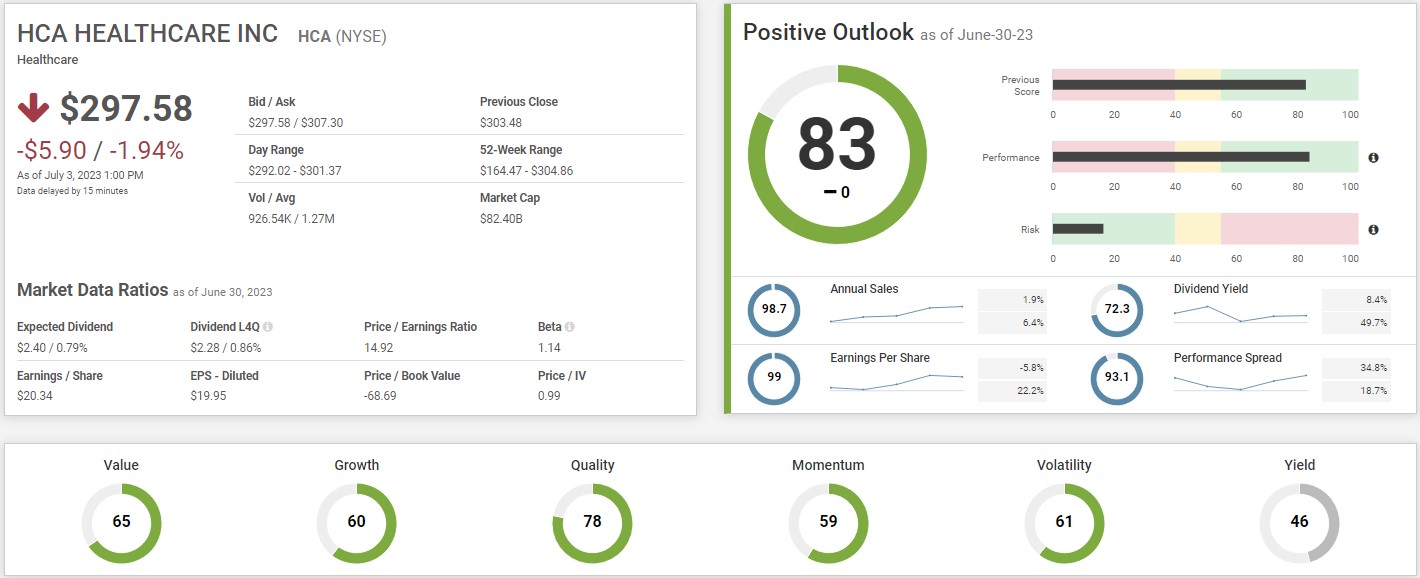Click the Price / Book Value figure '-68.69'
This screenshot has width=1420, height=578.
[x=380, y=396]
